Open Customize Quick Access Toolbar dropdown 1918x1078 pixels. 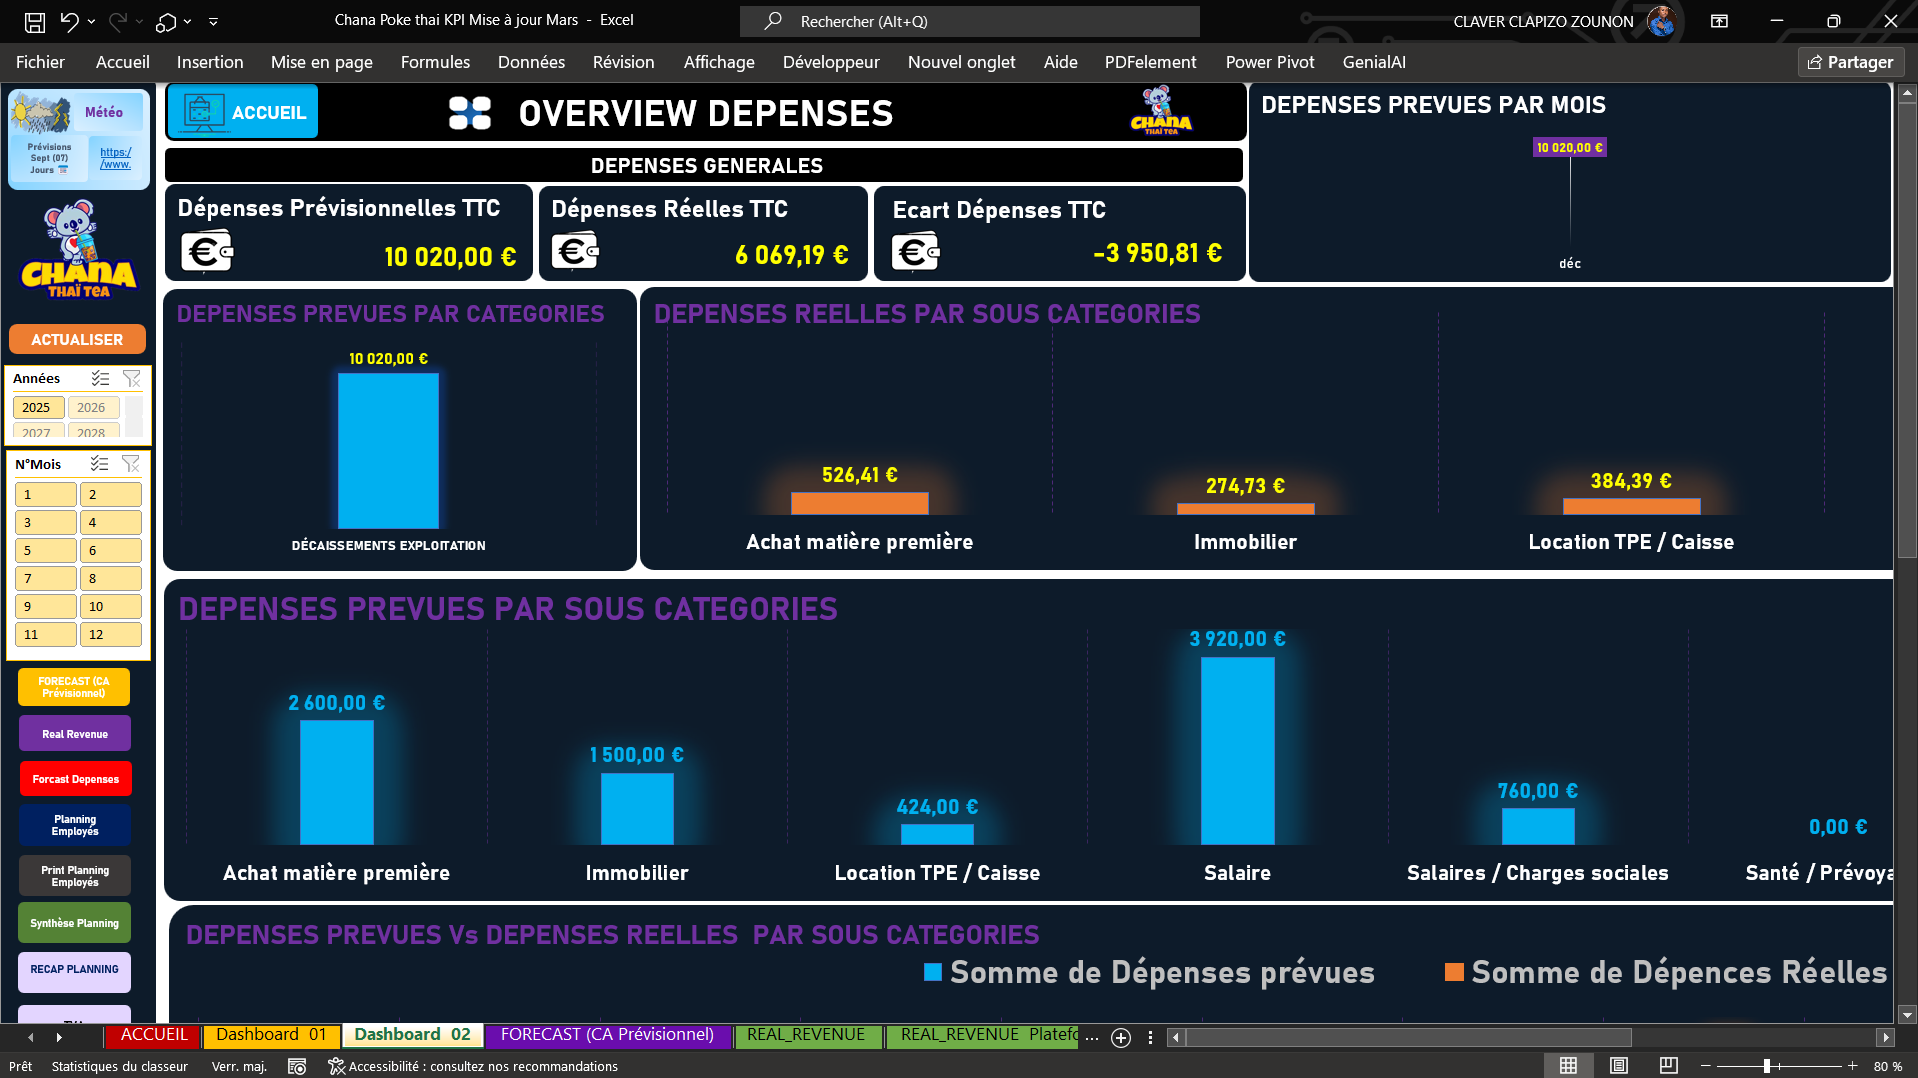click(x=213, y=21)
